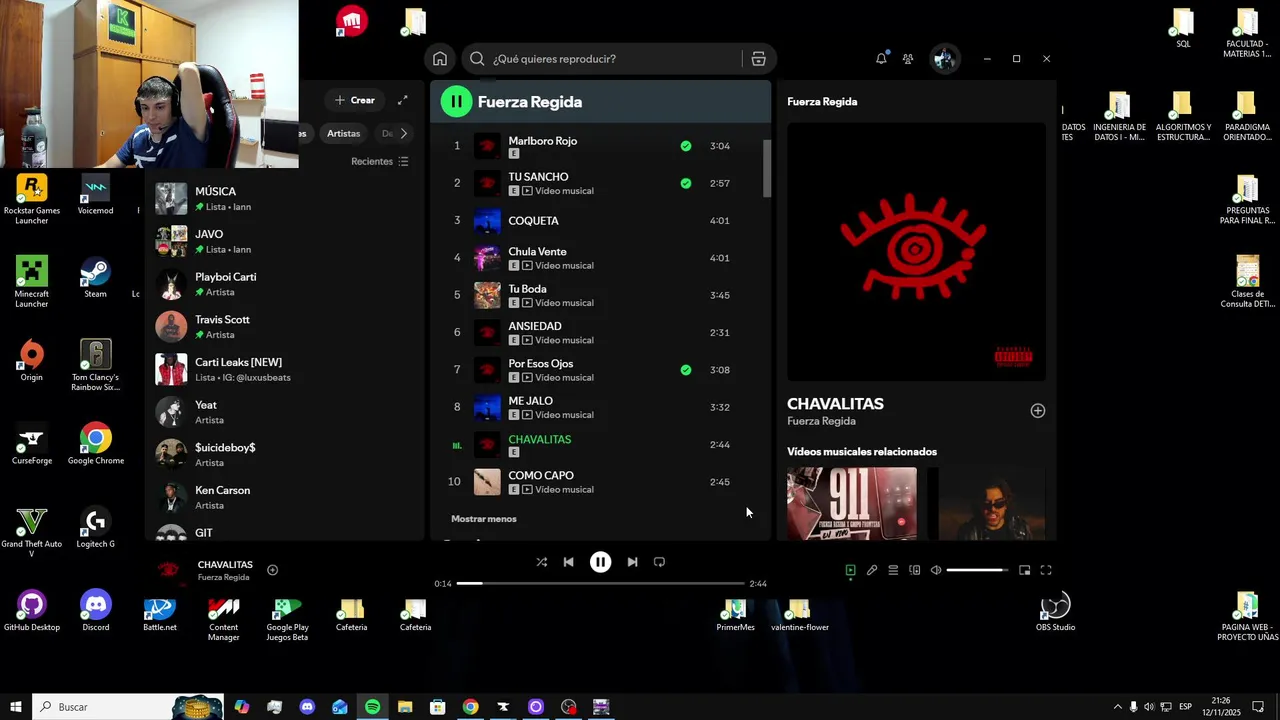Click the Spotify icon in the taskbar
1280x720 pixels.
coord(372,707)
